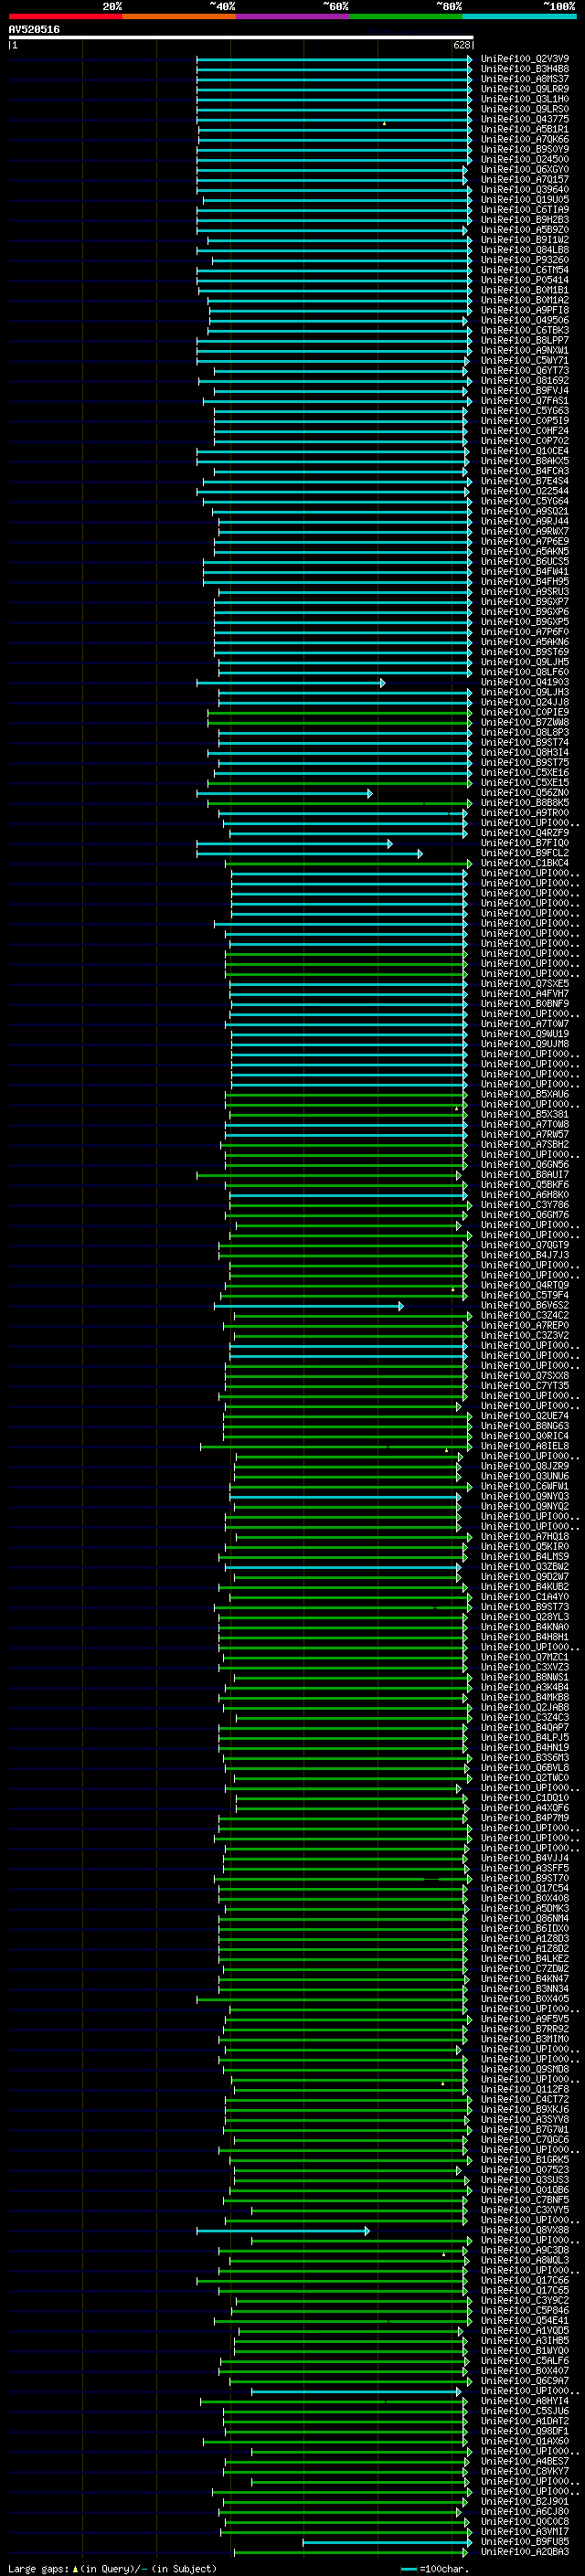This screenshot has width=585, height=2576.
Task: Click the cyan alignment bar for UniRef100_Q8VX88
Action: click(x=283, y=2231)
